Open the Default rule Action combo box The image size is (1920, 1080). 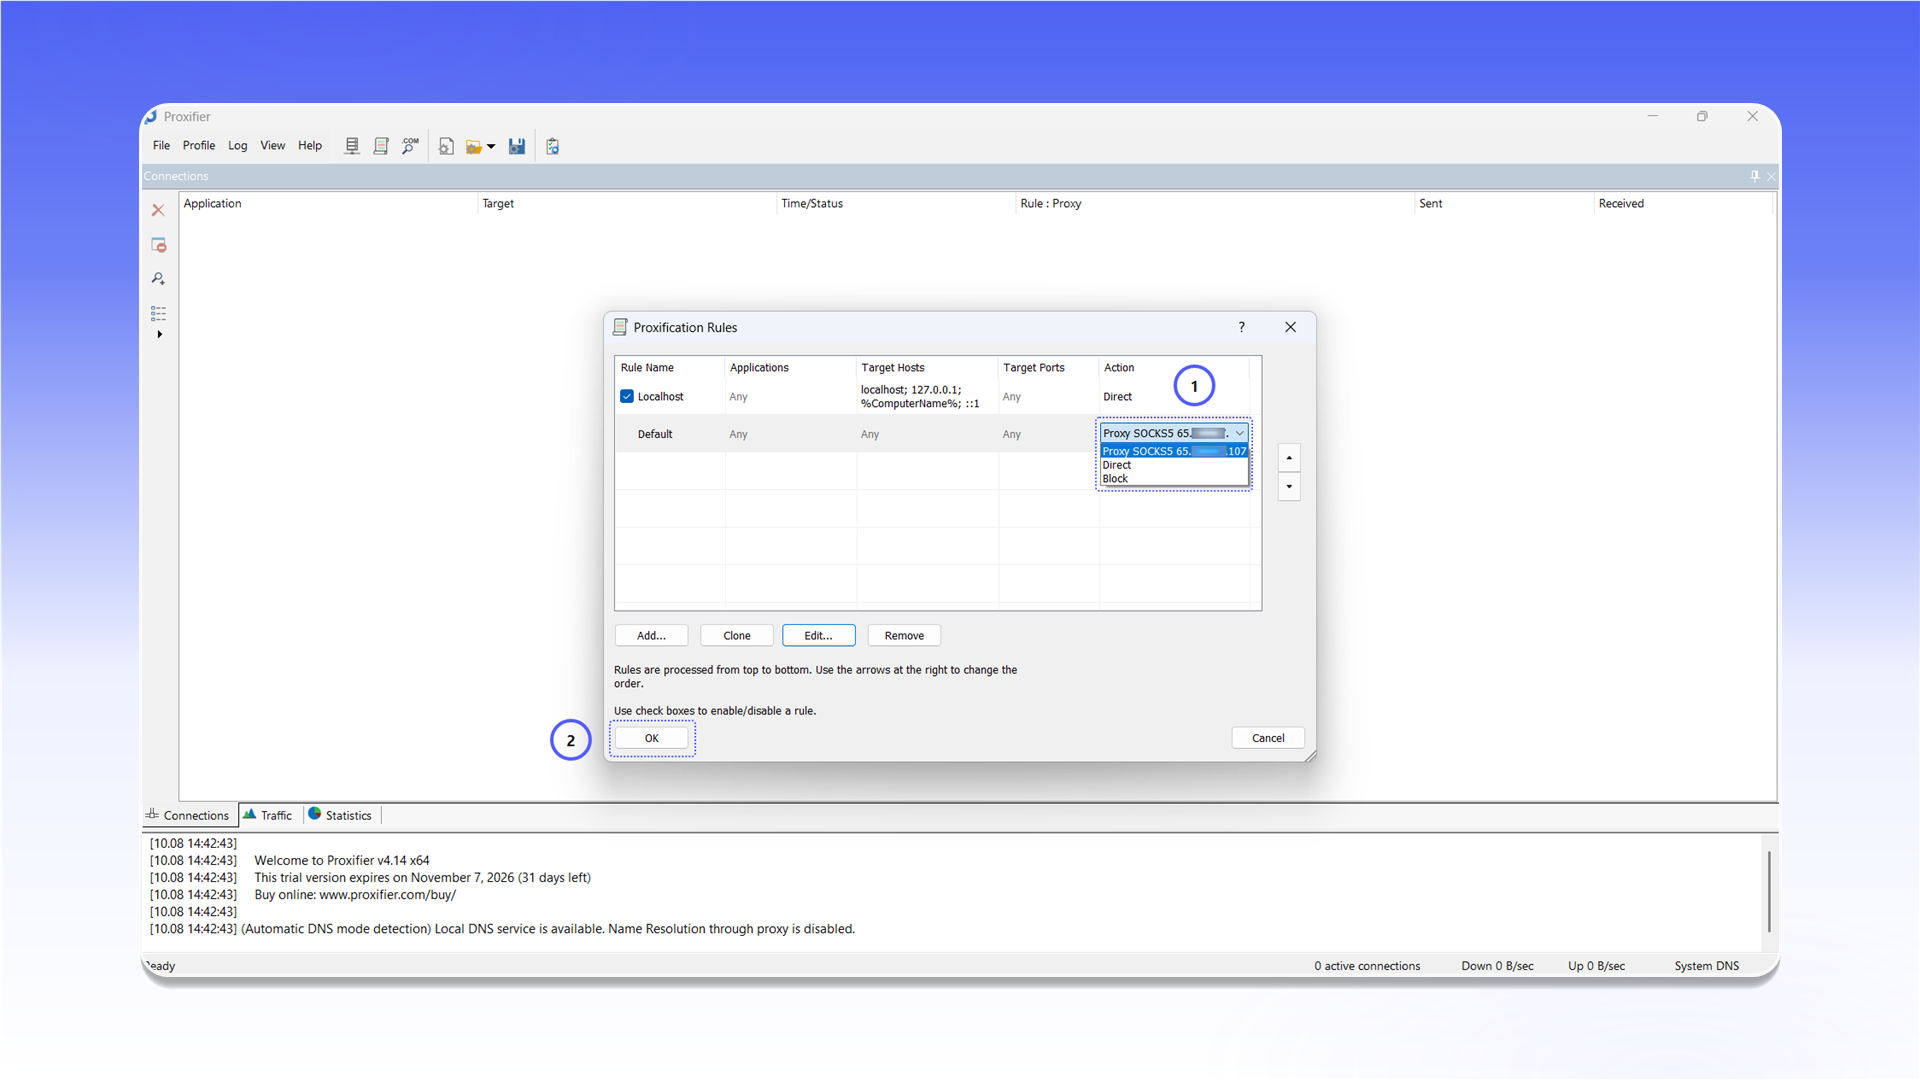(x=1174, y=433)
